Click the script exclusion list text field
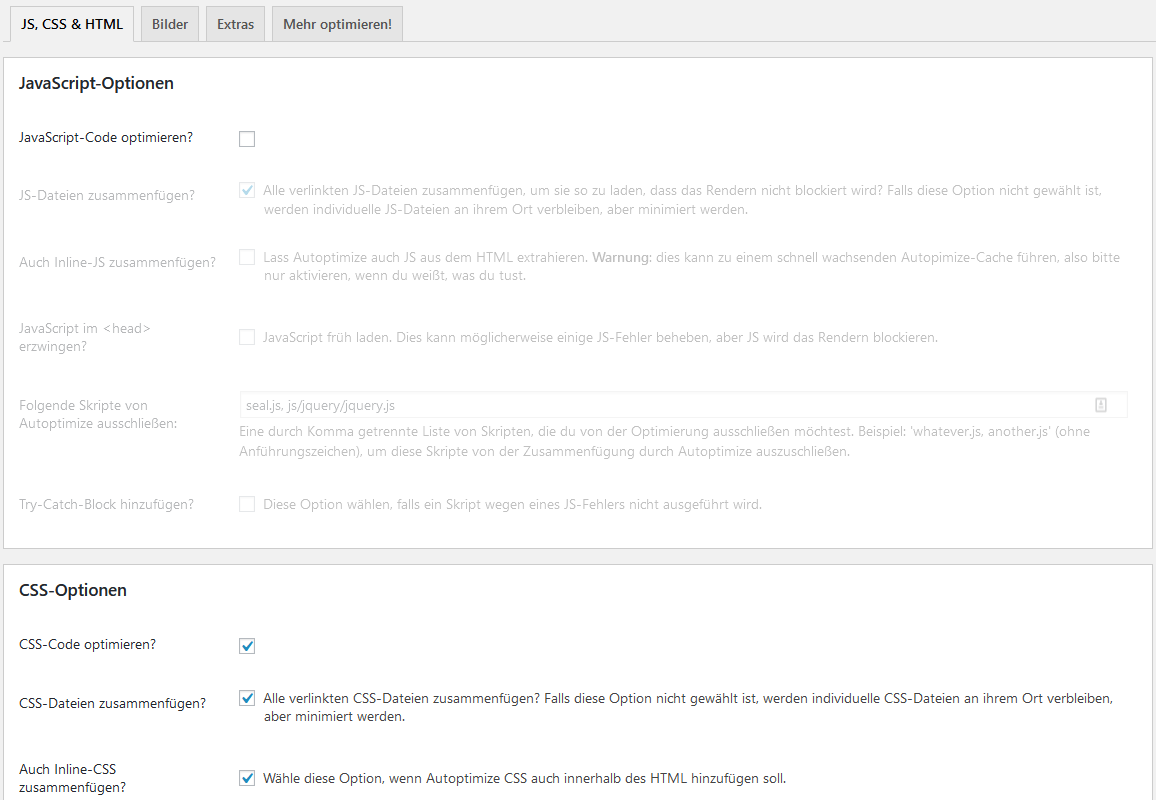The width and height of the screenshot is (1156, 800). coord(660,405)
